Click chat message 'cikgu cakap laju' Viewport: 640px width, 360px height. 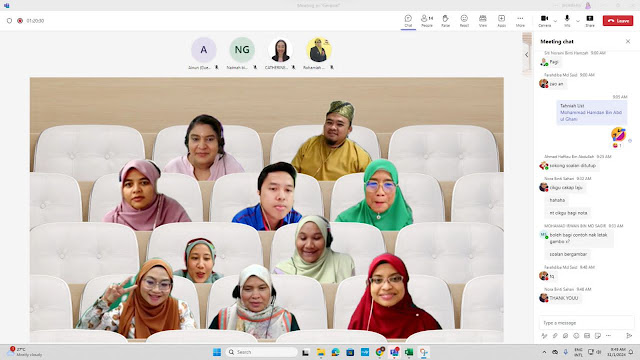(x=566, y=187)
